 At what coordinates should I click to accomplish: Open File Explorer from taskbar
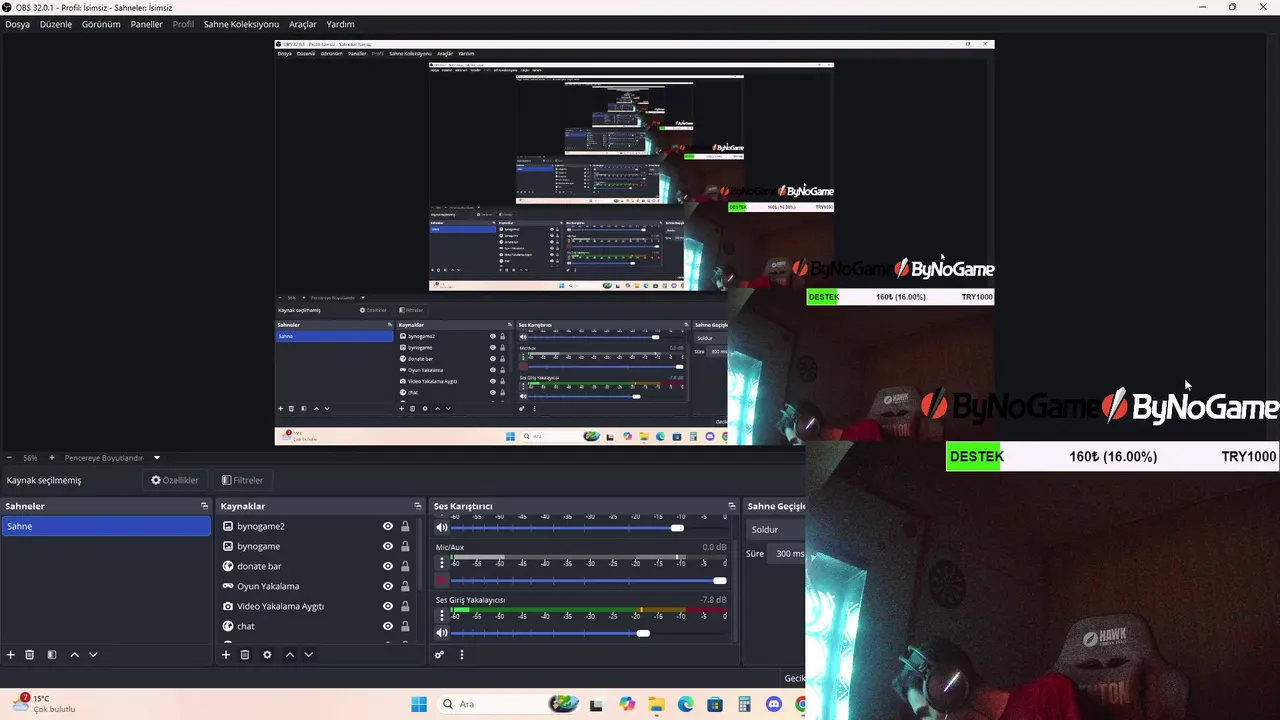[656, 704]
